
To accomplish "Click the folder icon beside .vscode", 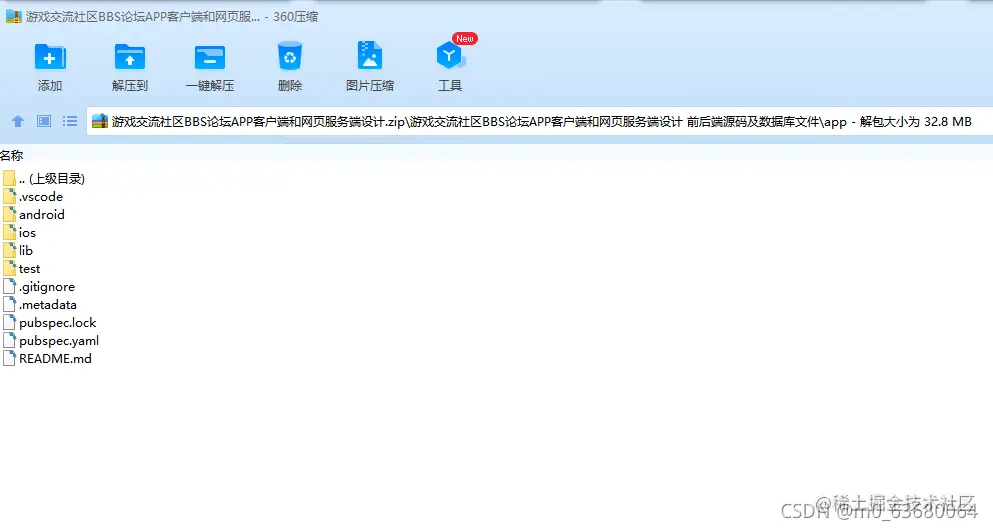I will click(9, 196).
